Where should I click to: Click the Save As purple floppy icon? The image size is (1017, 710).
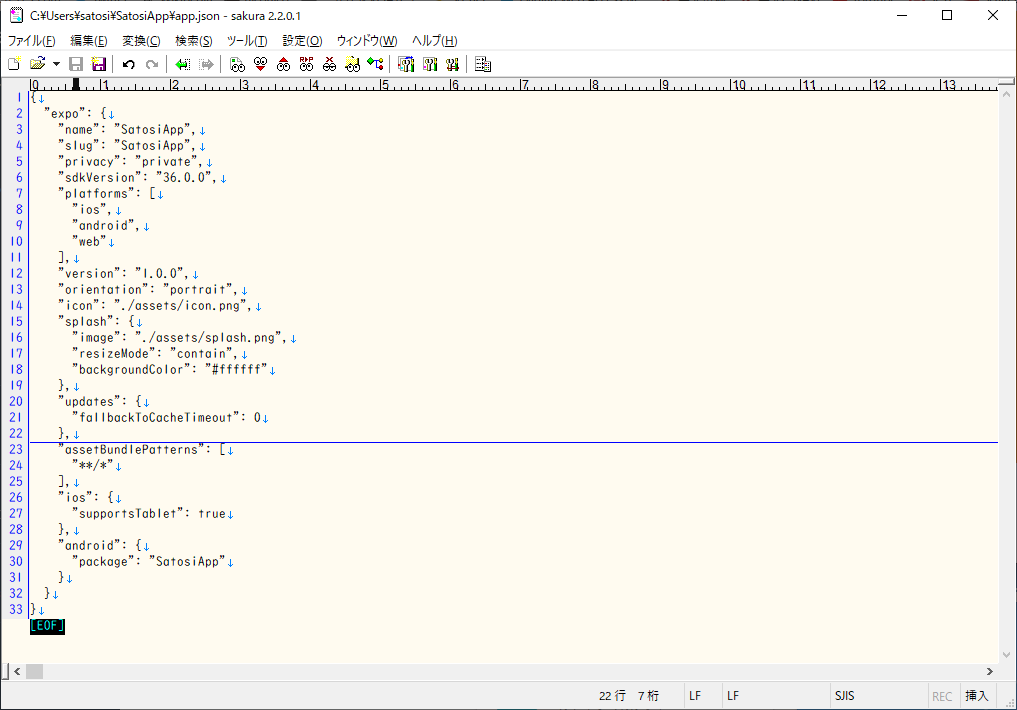99,64
